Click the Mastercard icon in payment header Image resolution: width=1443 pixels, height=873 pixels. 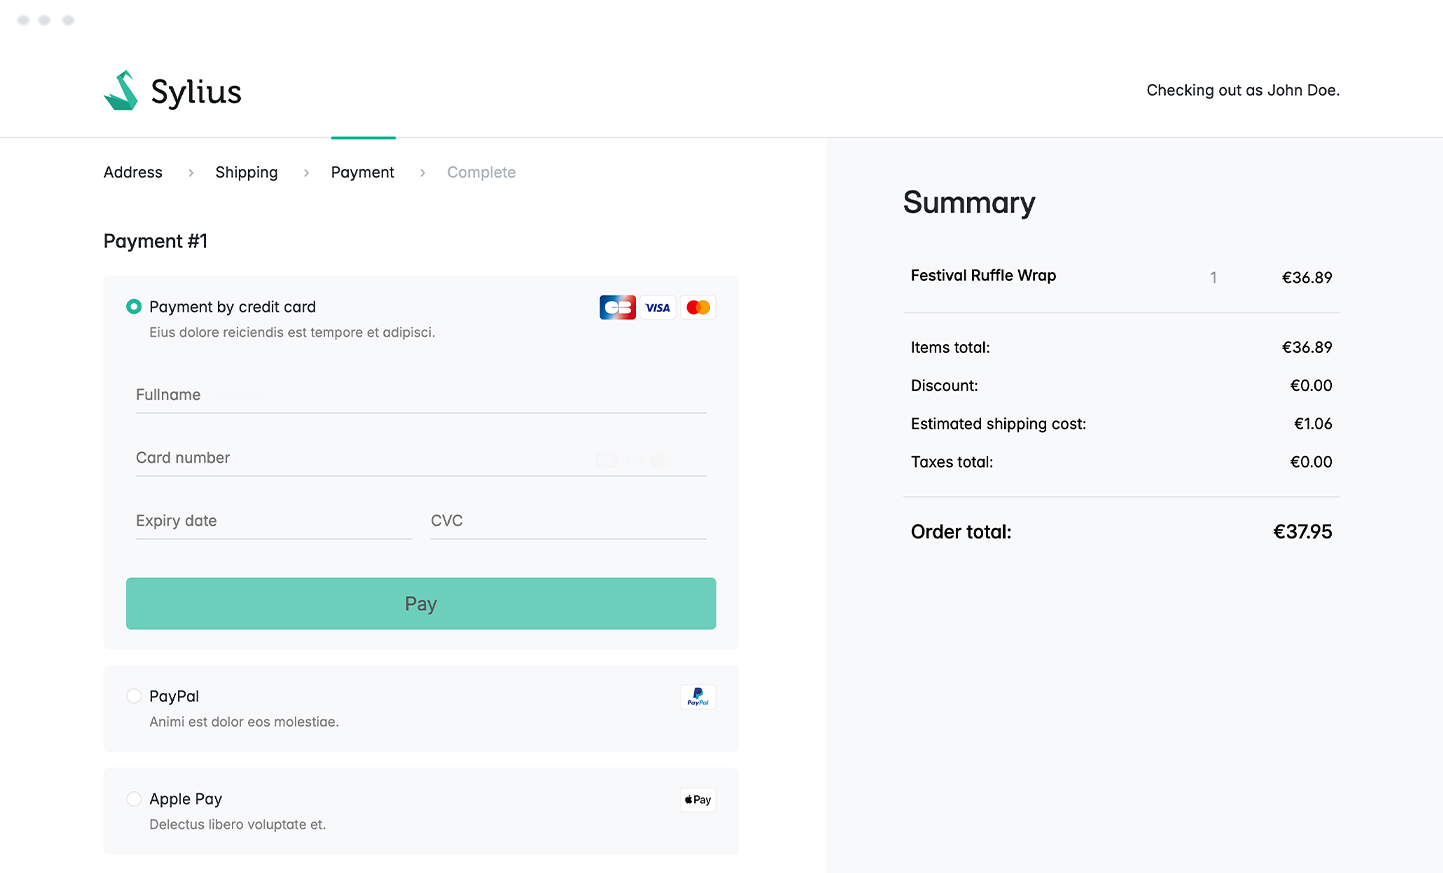698,307
